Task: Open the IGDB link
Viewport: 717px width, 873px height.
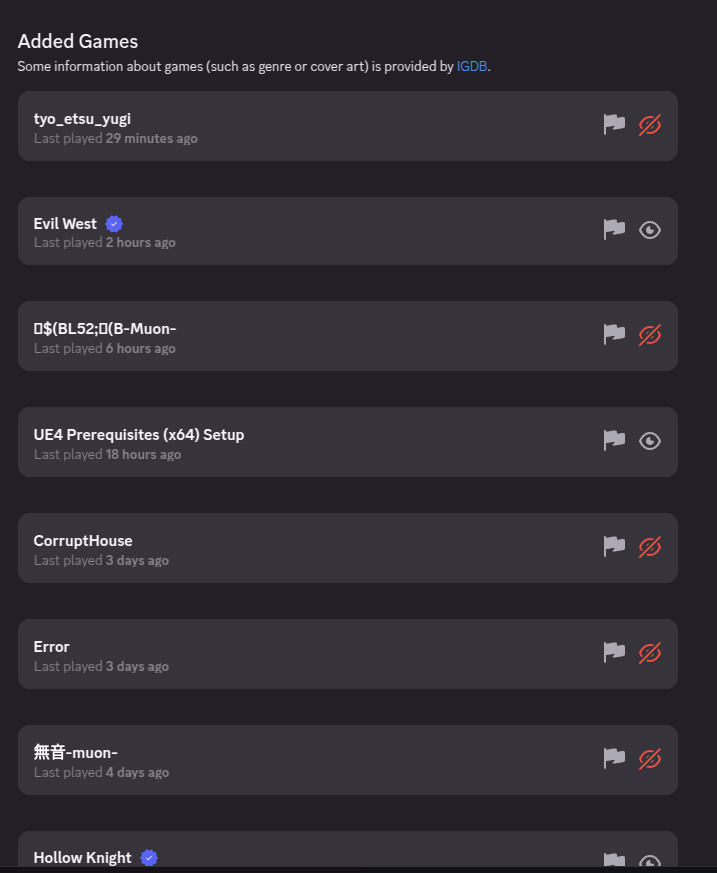Action: pos(472,66)
